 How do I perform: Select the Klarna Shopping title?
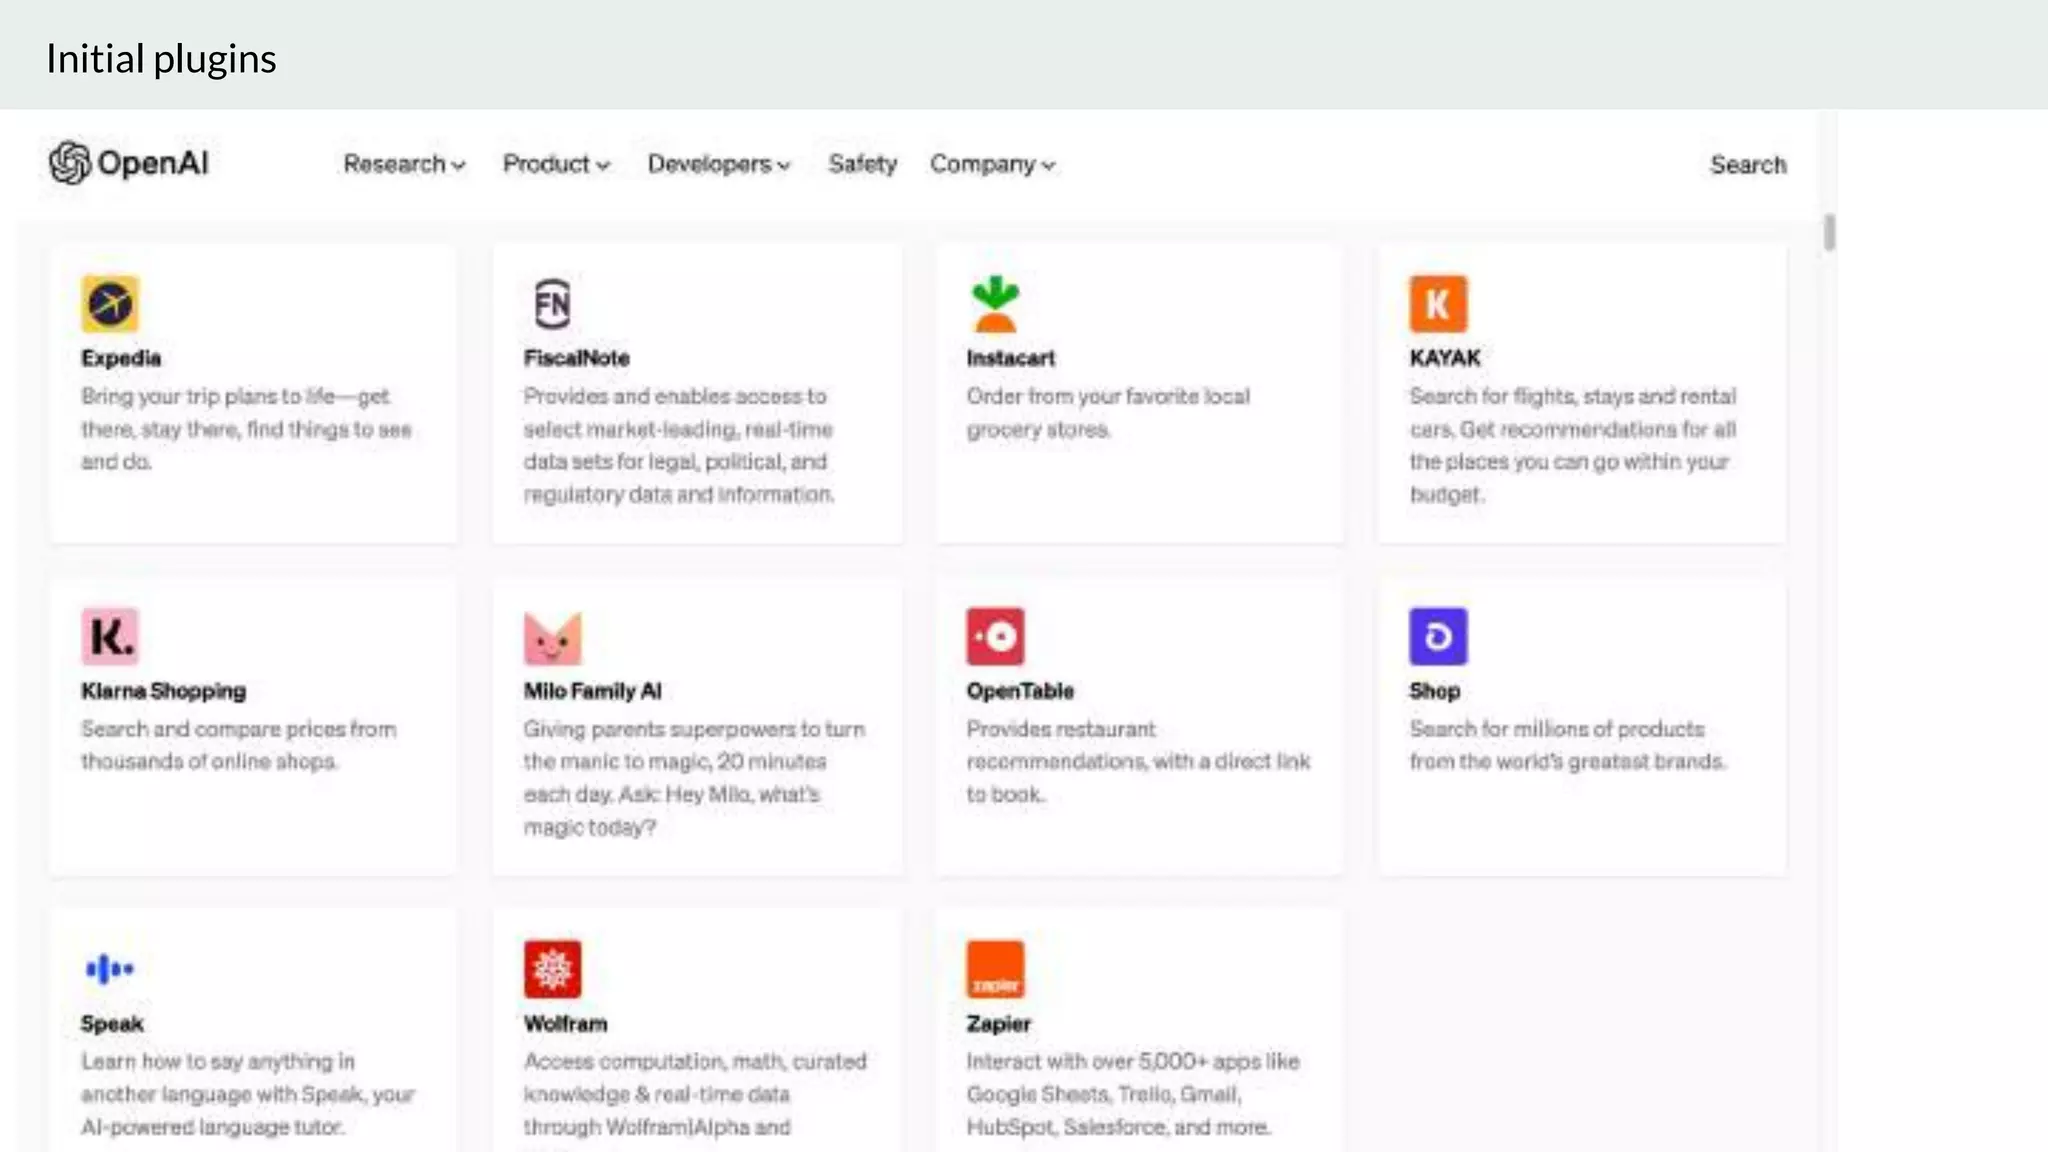pos(163,691)
